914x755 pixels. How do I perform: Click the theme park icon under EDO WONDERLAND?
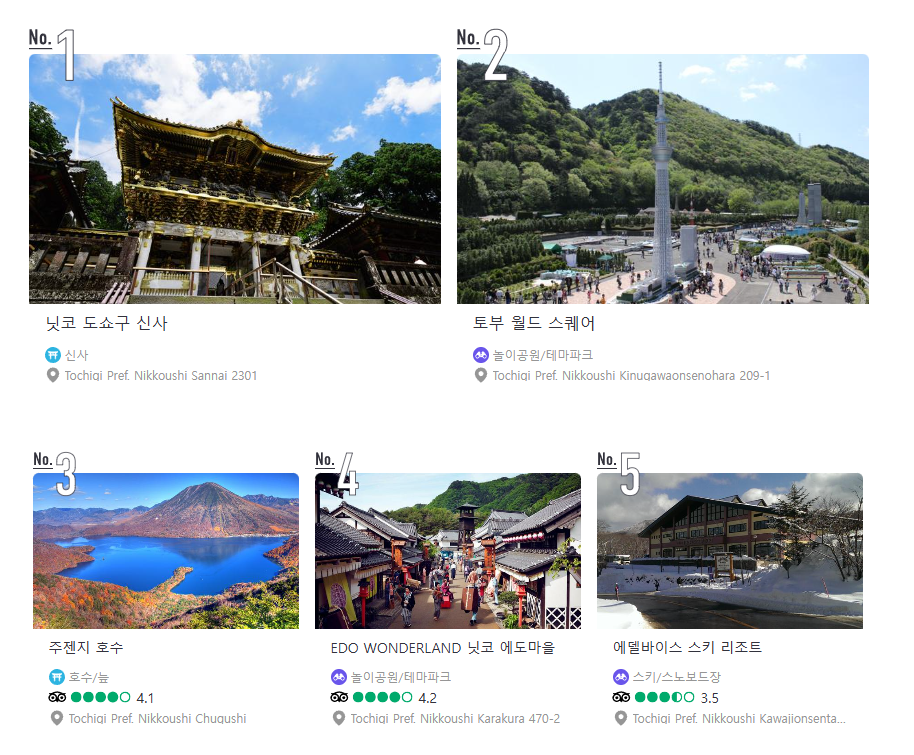pyautogui.click(x=339, y=677)
